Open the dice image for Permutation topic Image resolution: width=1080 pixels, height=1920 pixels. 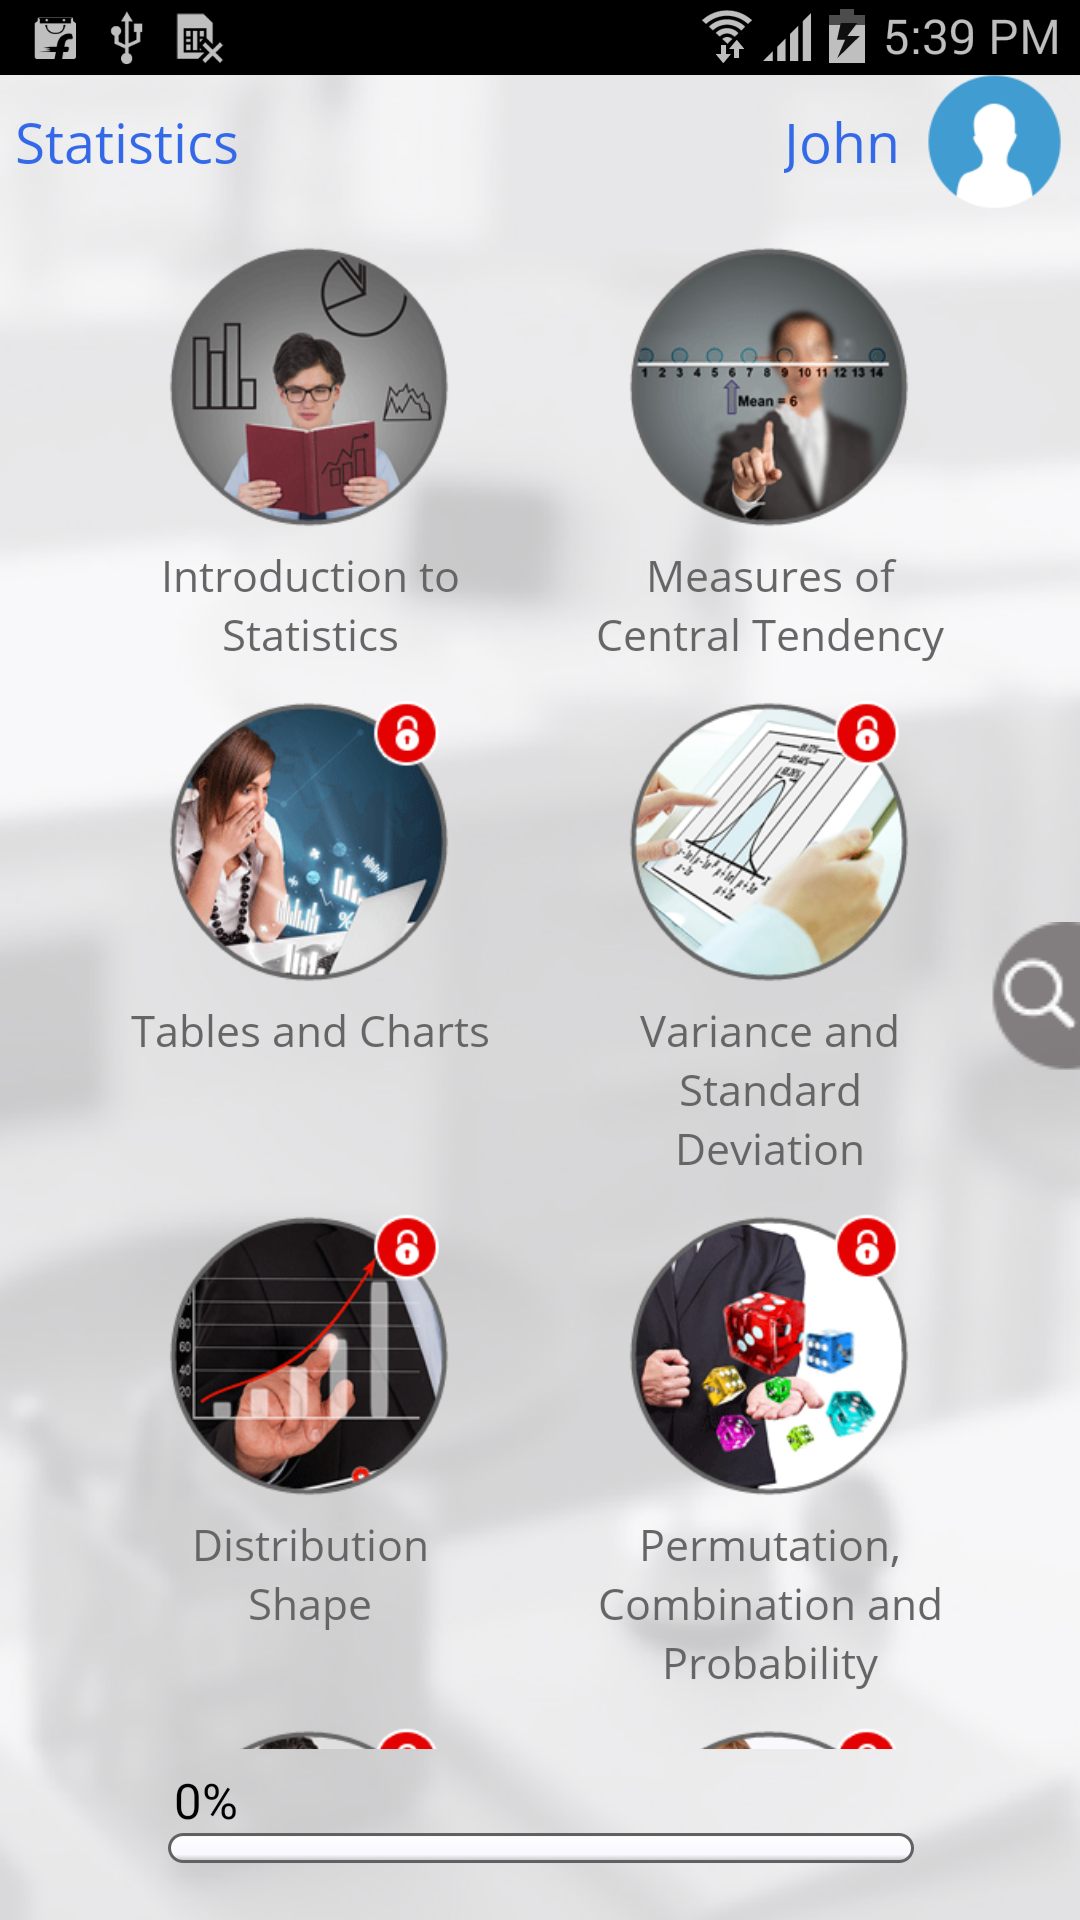coord(769,1356)
